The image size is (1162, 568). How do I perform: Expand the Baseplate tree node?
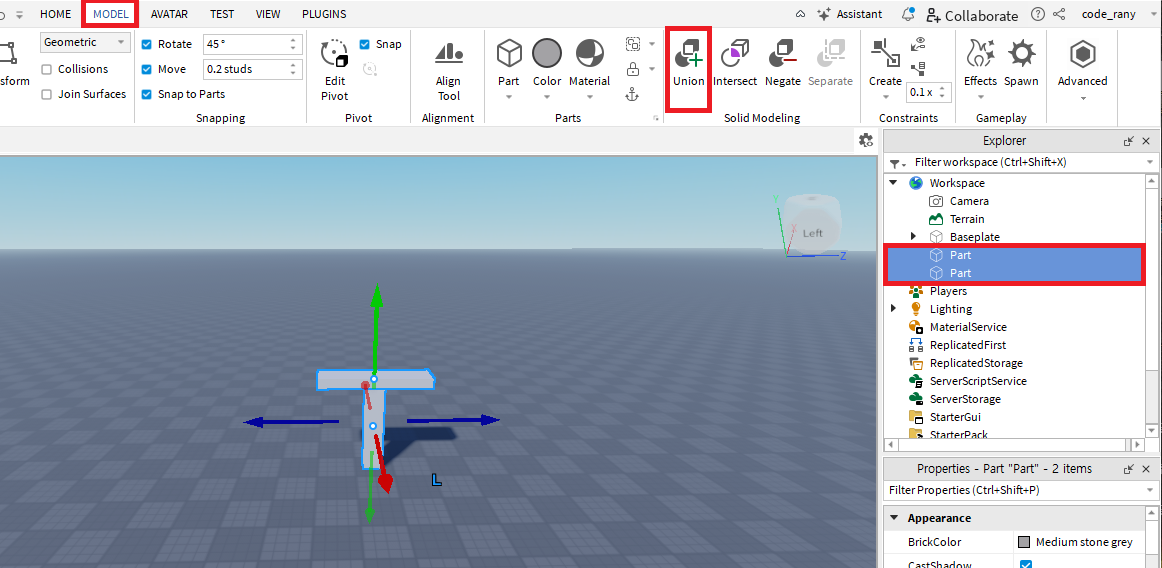914,237
